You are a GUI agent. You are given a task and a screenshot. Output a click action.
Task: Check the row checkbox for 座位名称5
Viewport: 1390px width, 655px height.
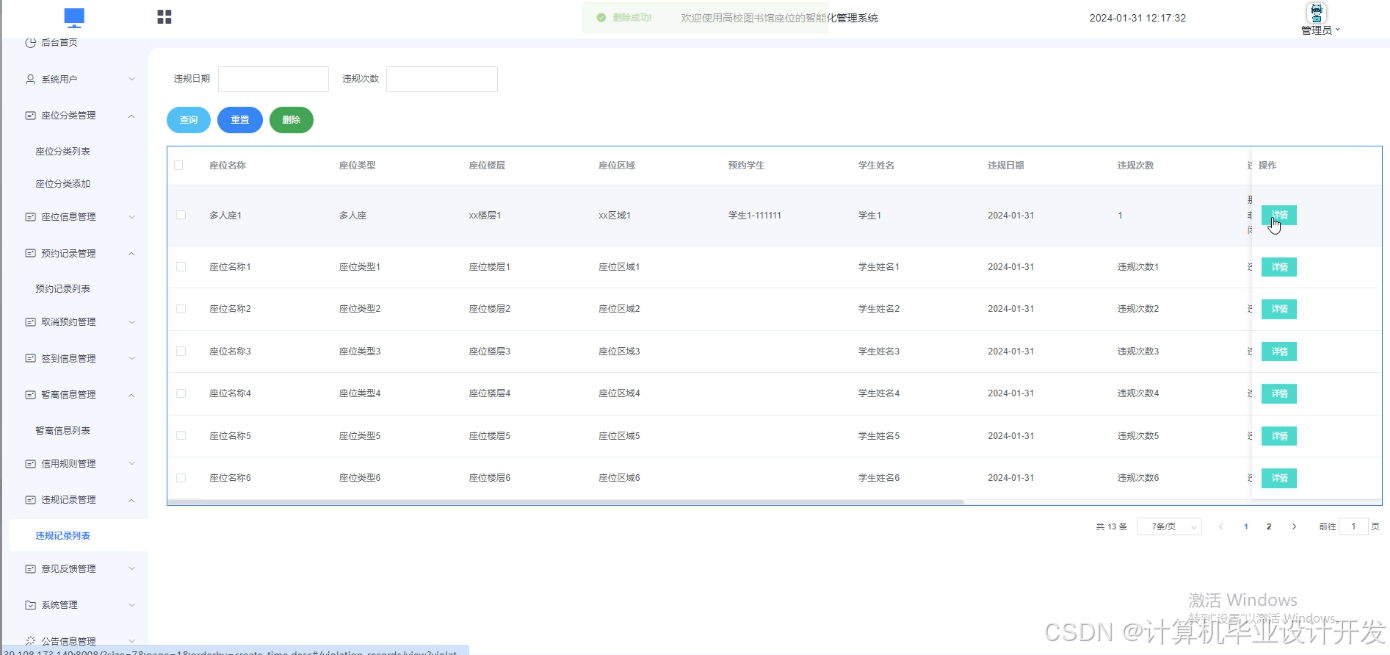point(180,436)
